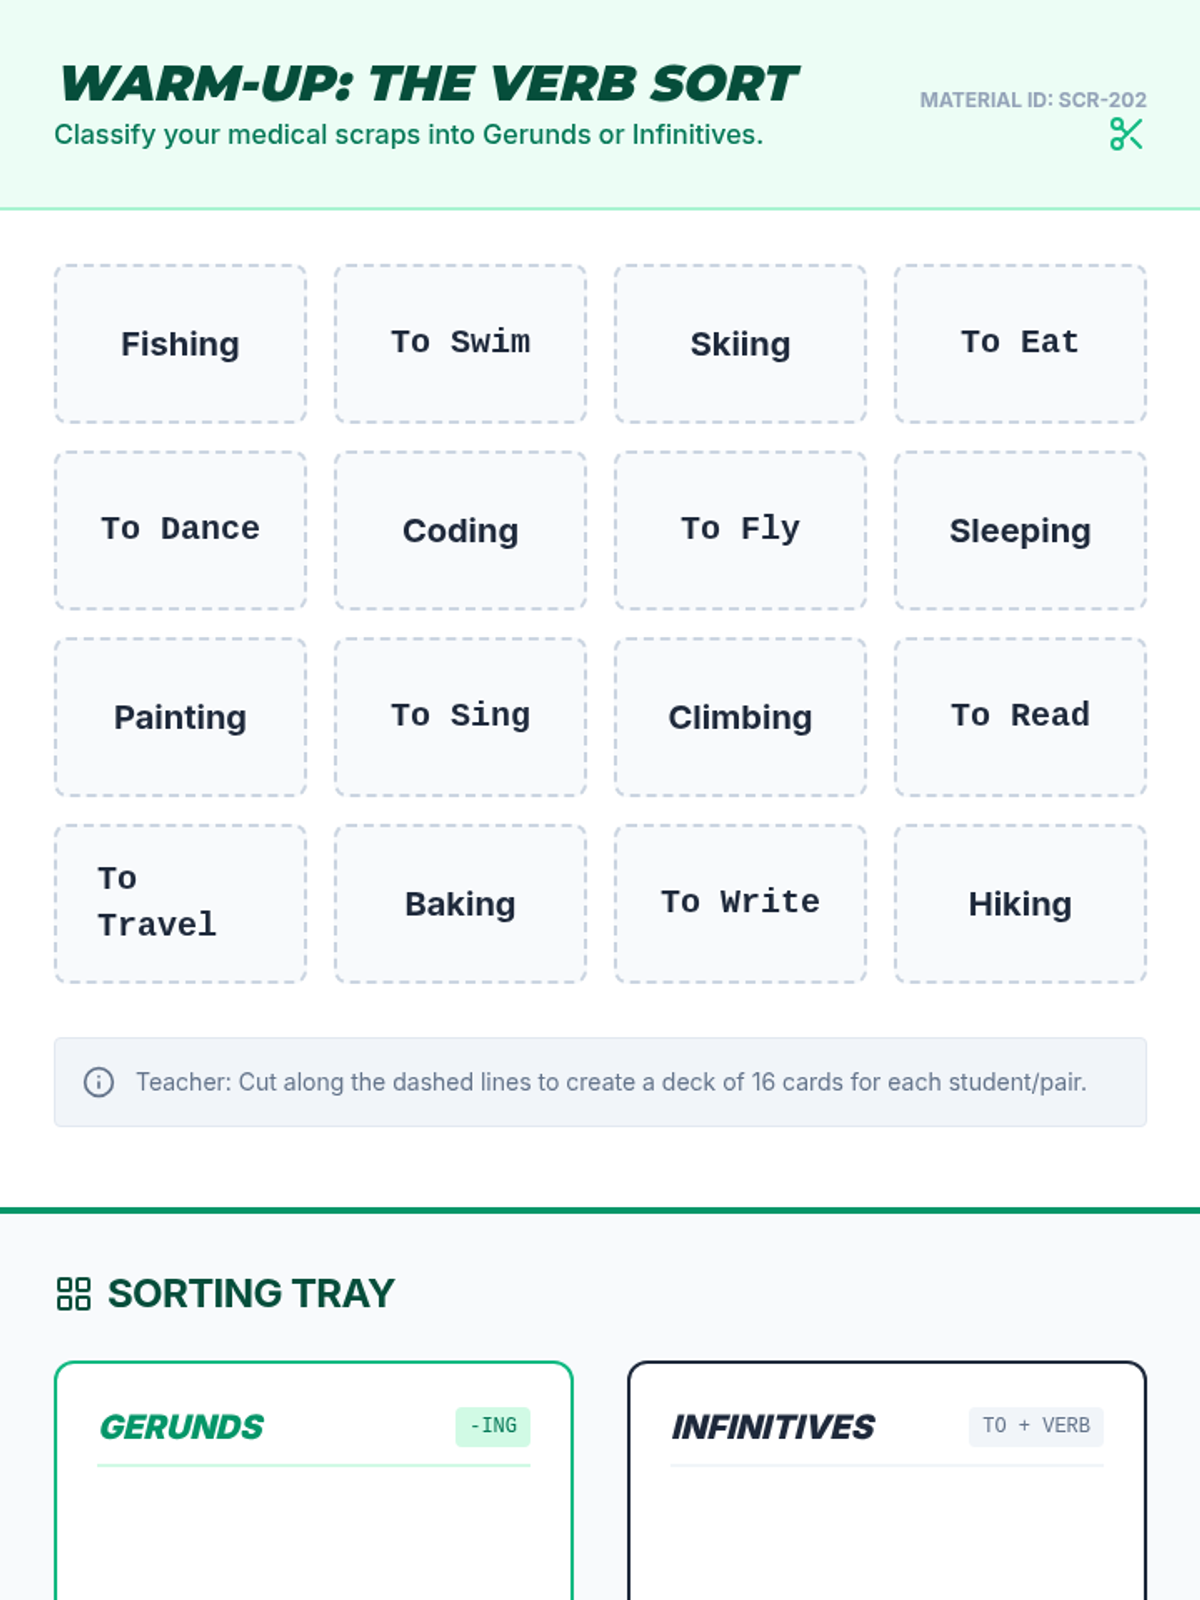
Task: Click the scissors icon in header
Action: pos(1126,134)
